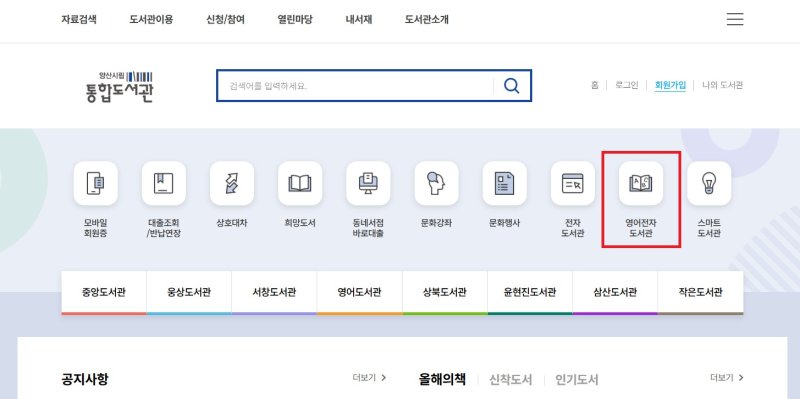The width and height of the screenshot is (800, 399).
Task: Select the 문화행사 document icon
Action: pos(505,183)
